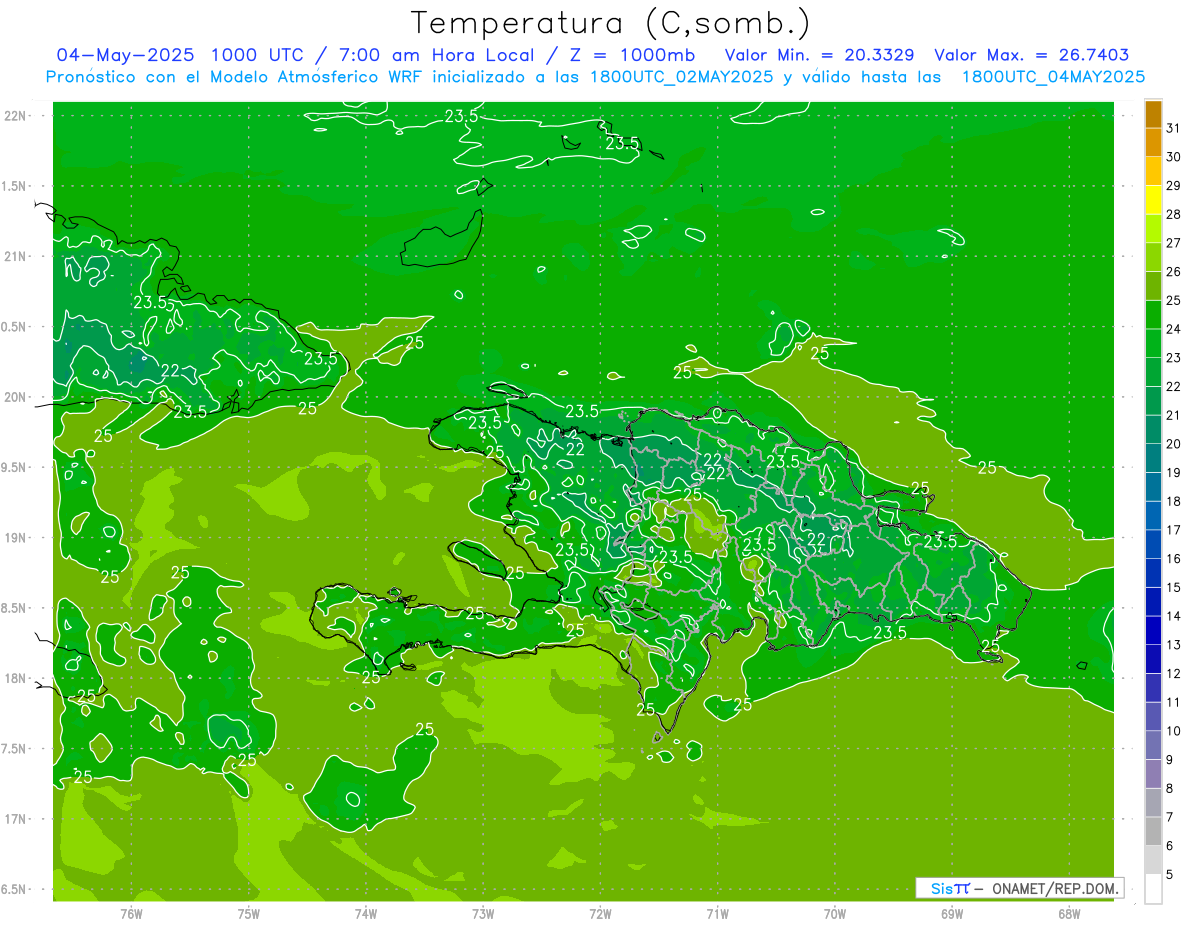Image resolution: width=1200 pixels, height=927 pixels.
Task: Pick the white legend swatch below 5
Action: click(1153, 889)
